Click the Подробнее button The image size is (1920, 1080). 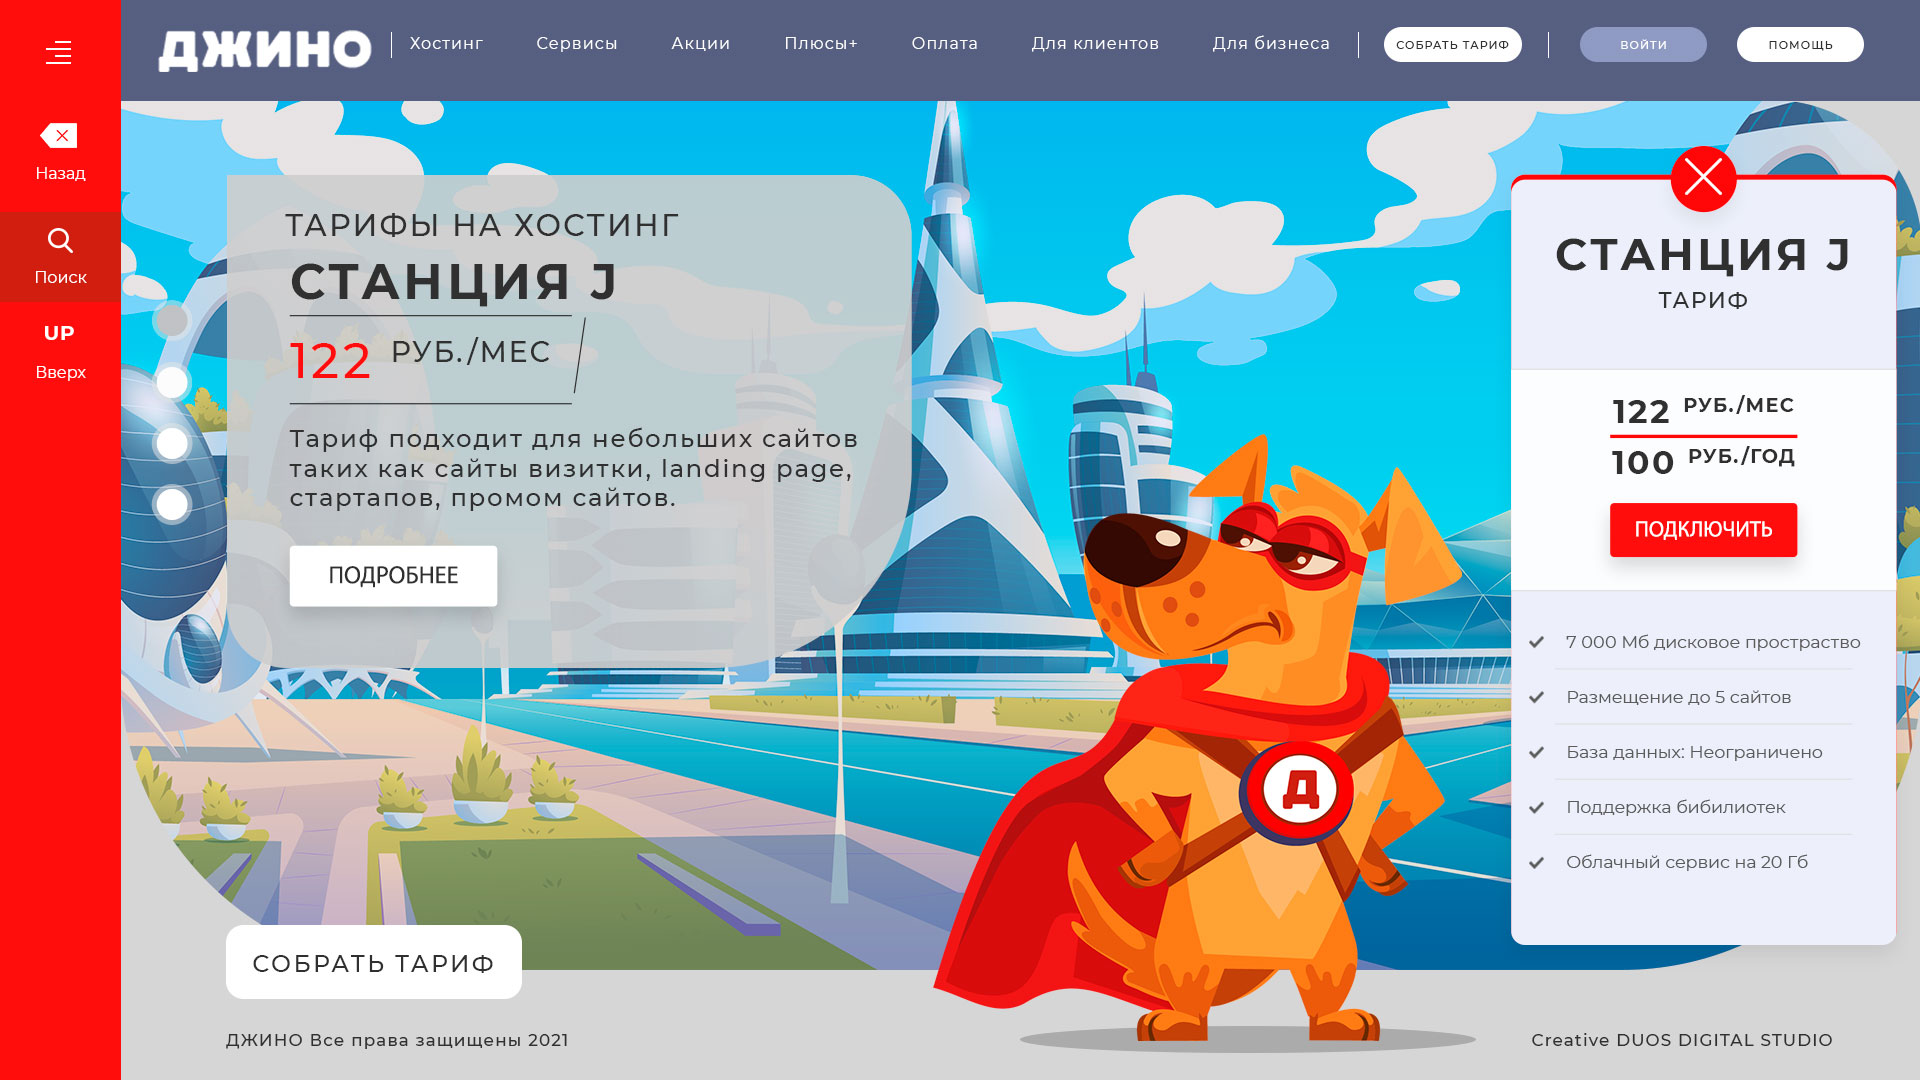click(393, 576)
